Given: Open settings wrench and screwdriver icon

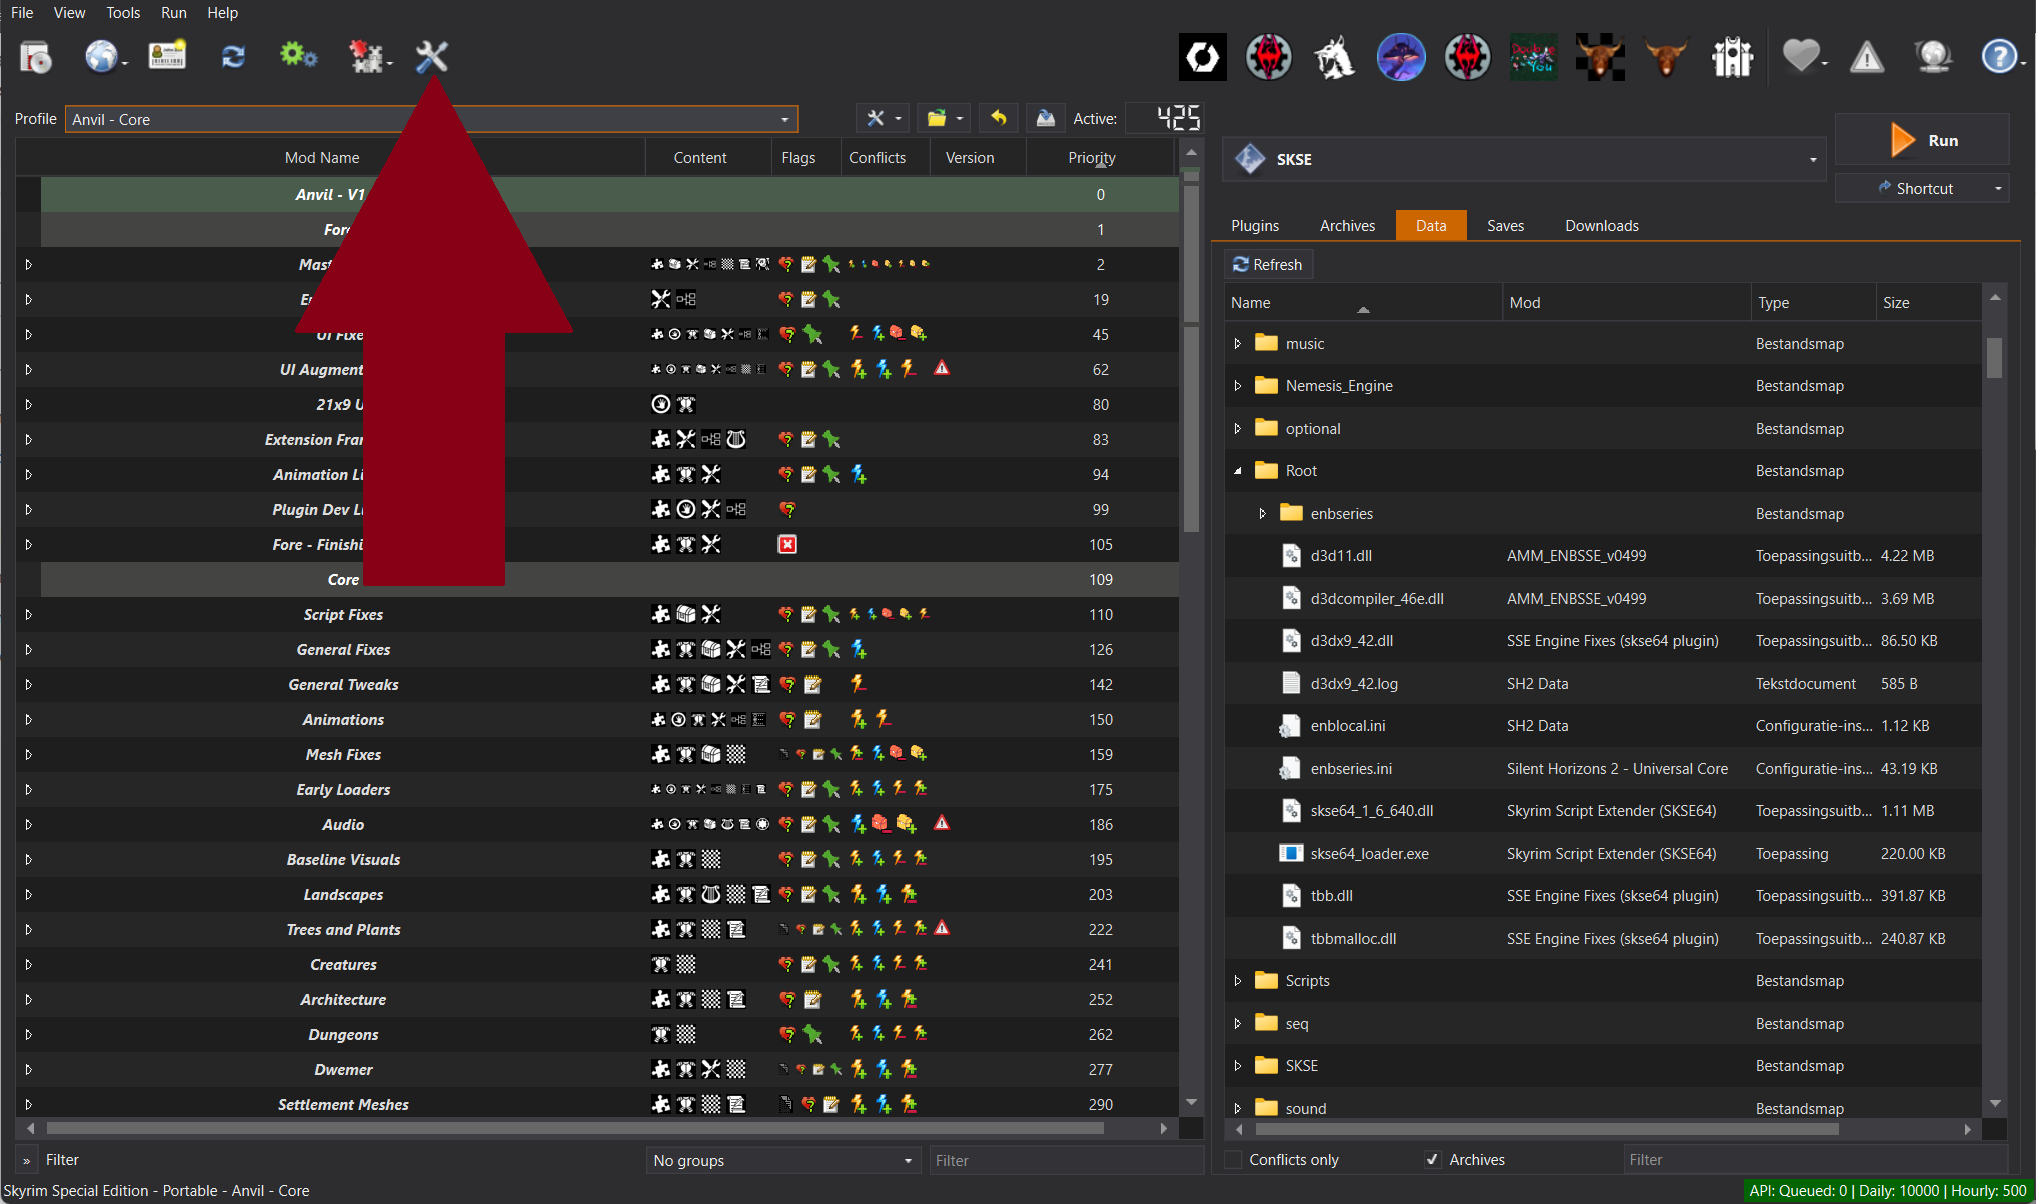Looking at the screenshot, I should pyautogui.click(x=431, y=57).
